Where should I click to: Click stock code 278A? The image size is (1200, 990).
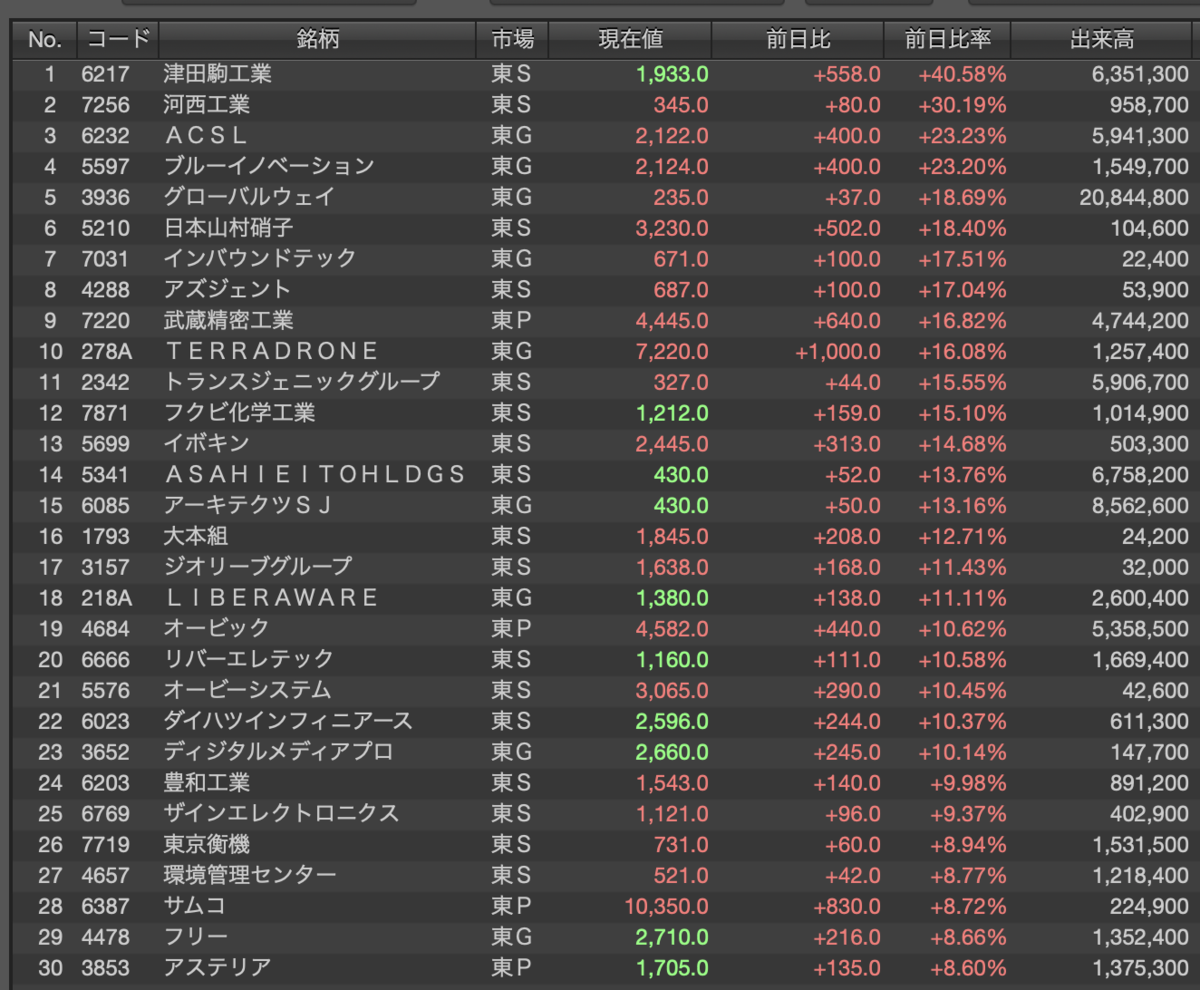[108, 351]
